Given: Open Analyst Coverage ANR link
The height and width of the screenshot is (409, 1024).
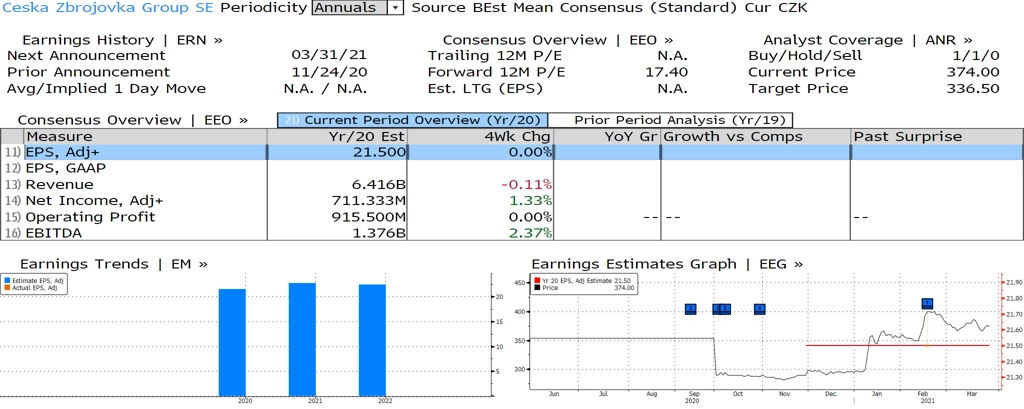Looking at the screenshot, I should tap(867, 40).
